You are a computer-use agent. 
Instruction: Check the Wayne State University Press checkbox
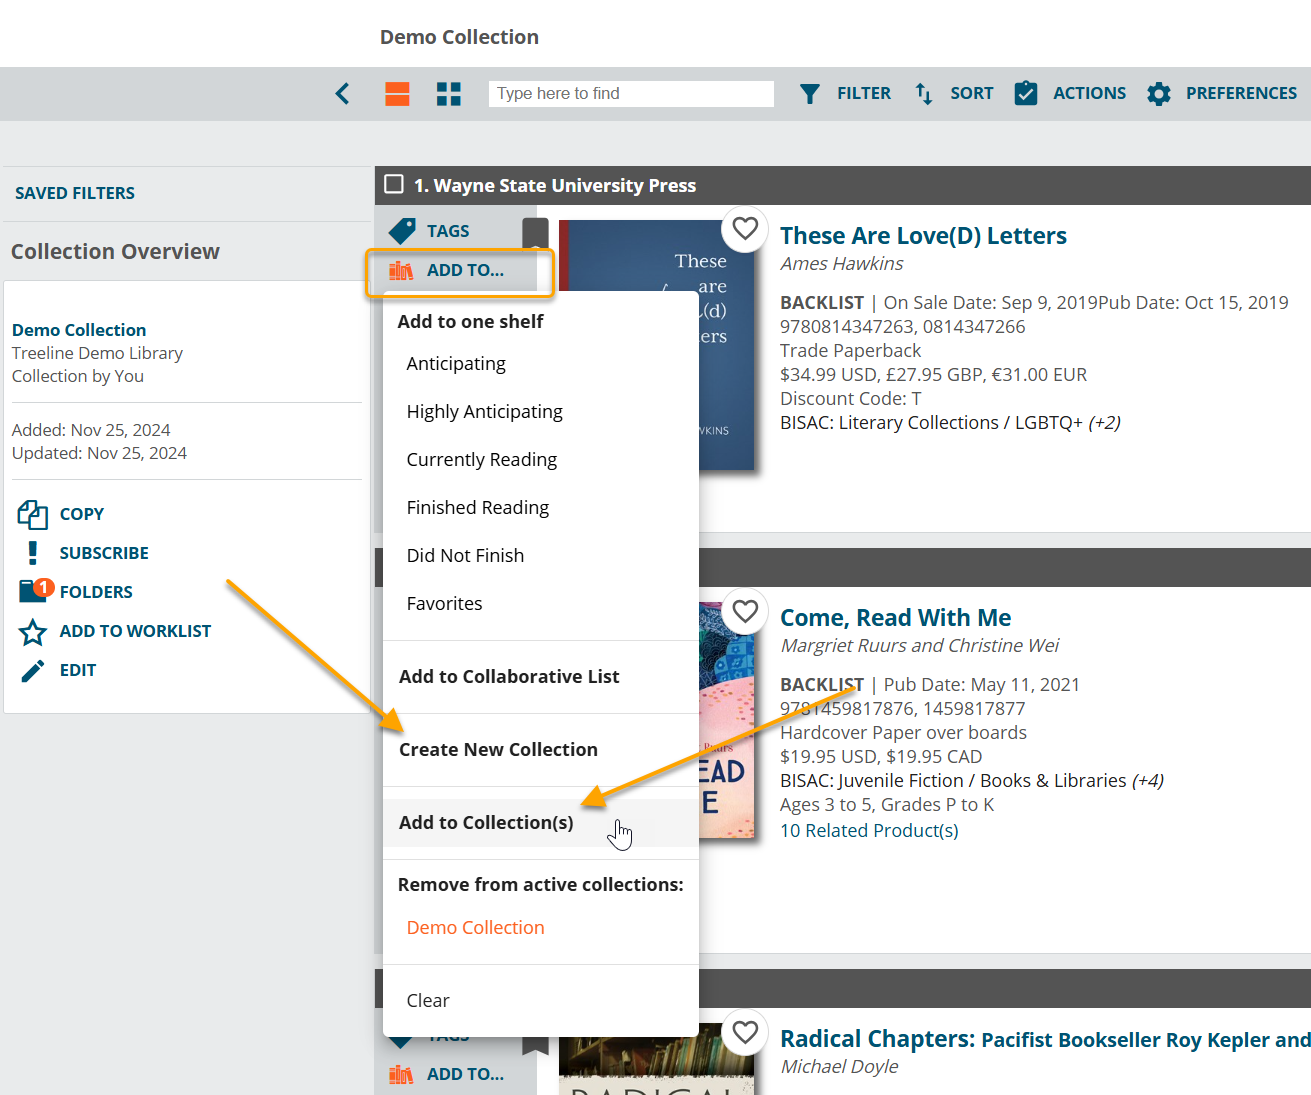394,185
